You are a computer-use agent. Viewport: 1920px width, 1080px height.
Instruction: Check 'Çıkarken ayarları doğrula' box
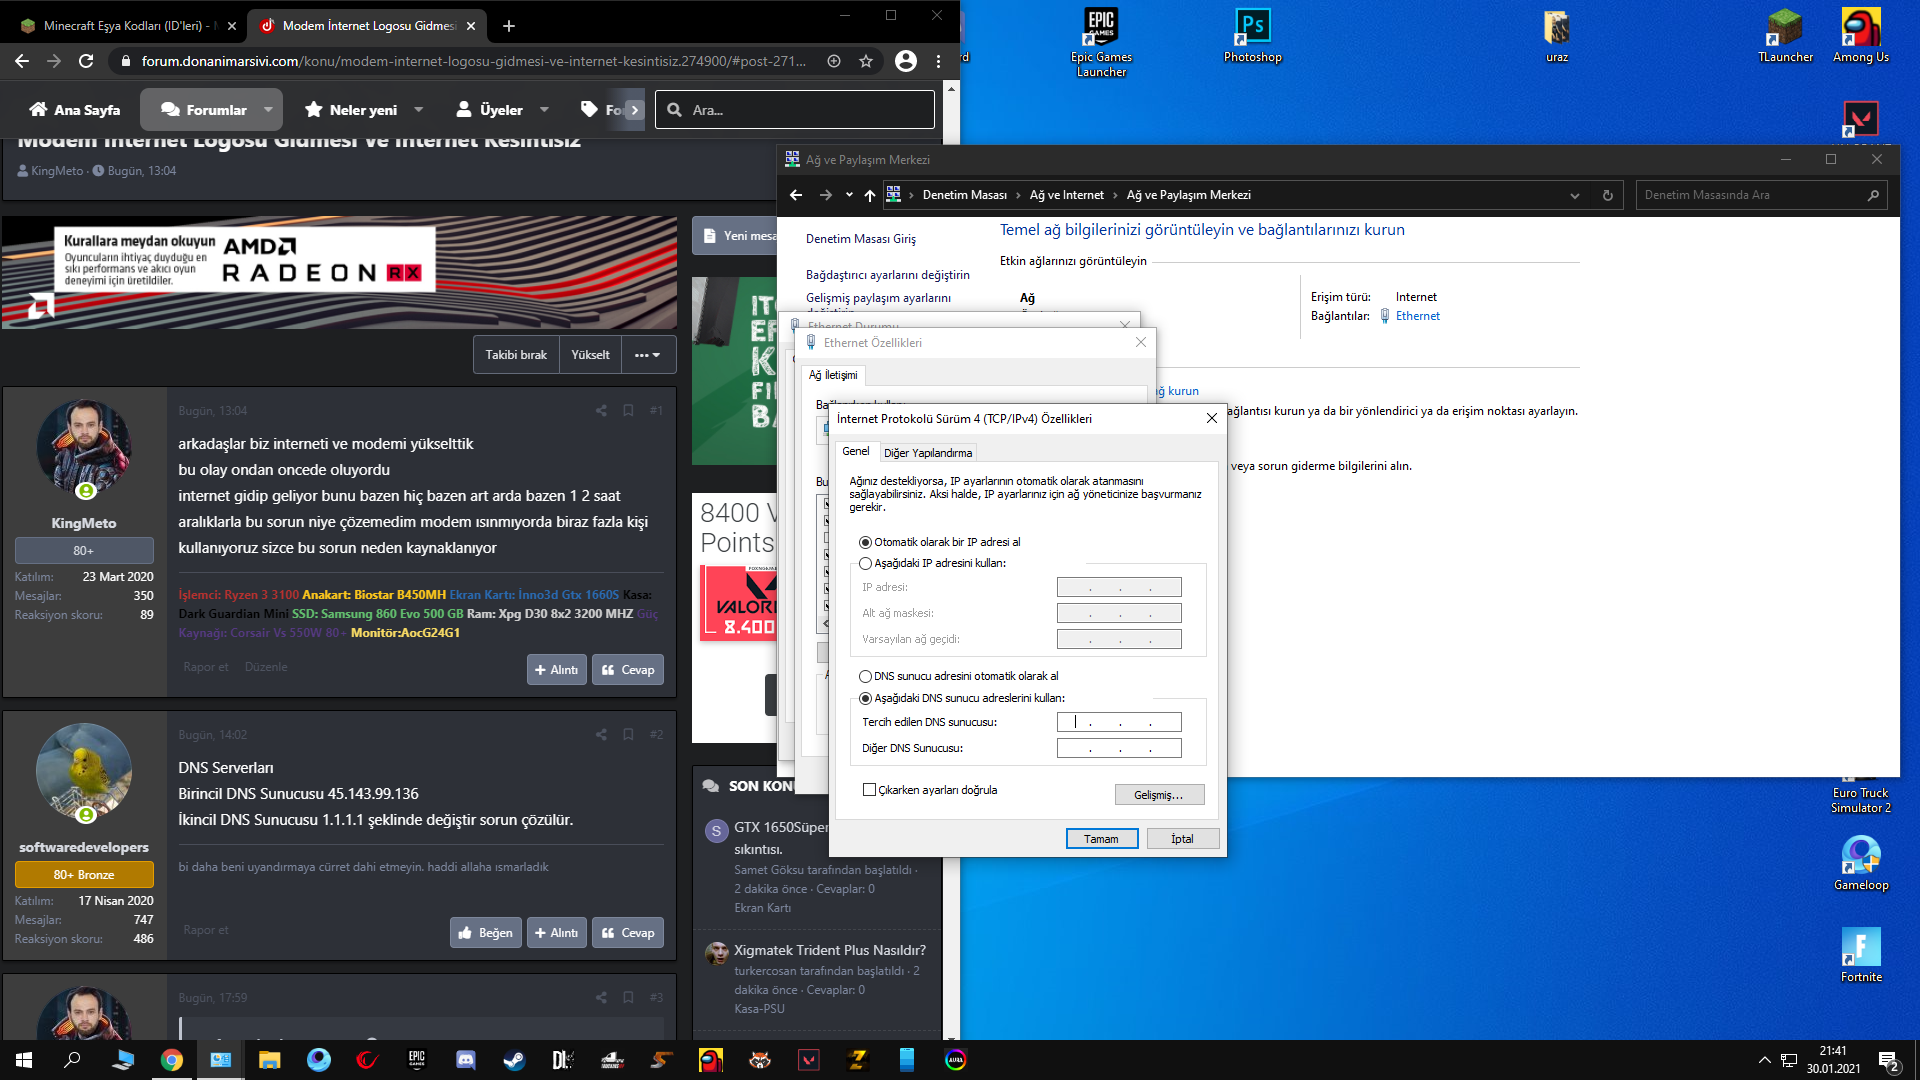click(869, 790)
